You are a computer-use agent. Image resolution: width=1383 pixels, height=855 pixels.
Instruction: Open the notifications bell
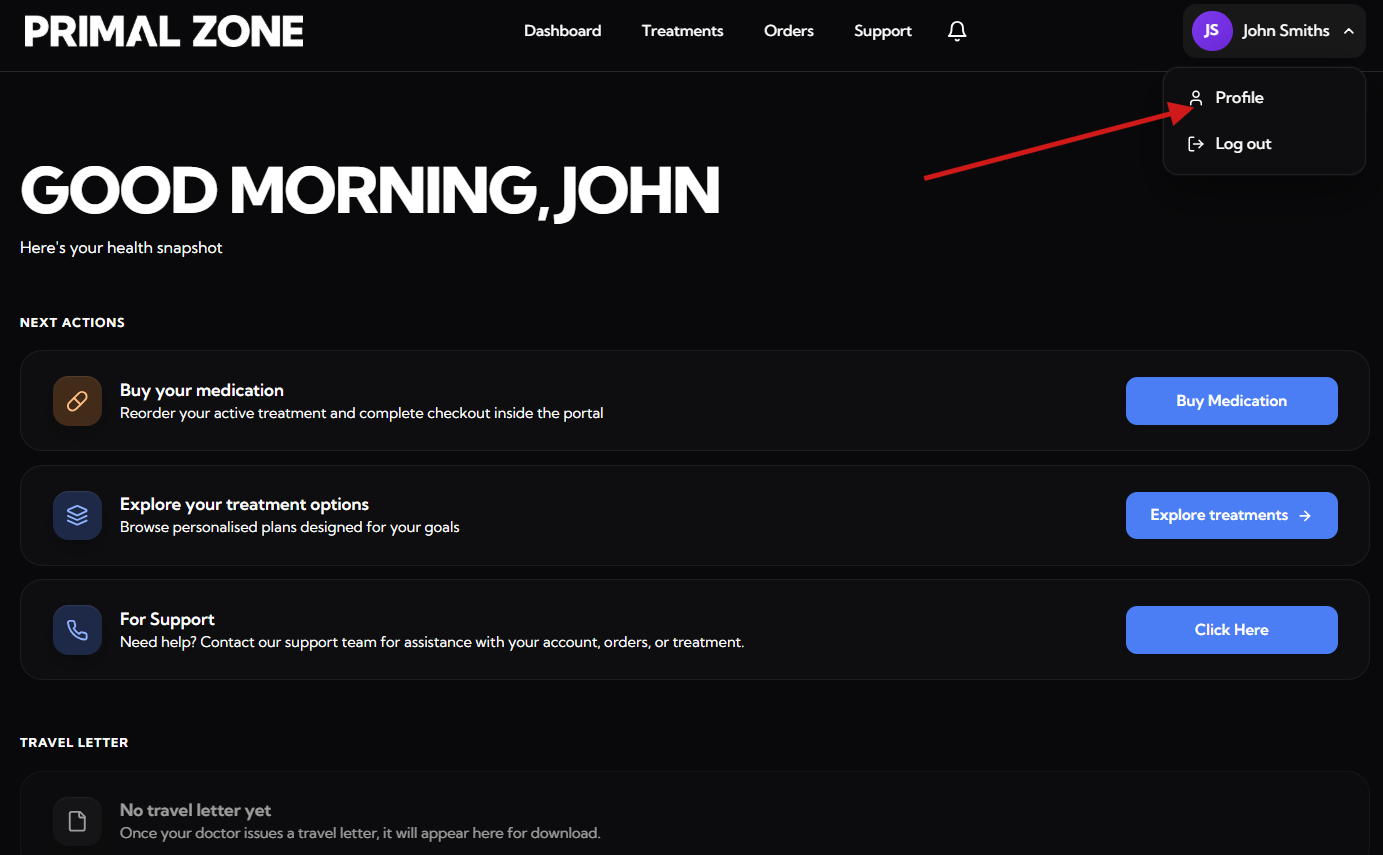coord(957,31)
